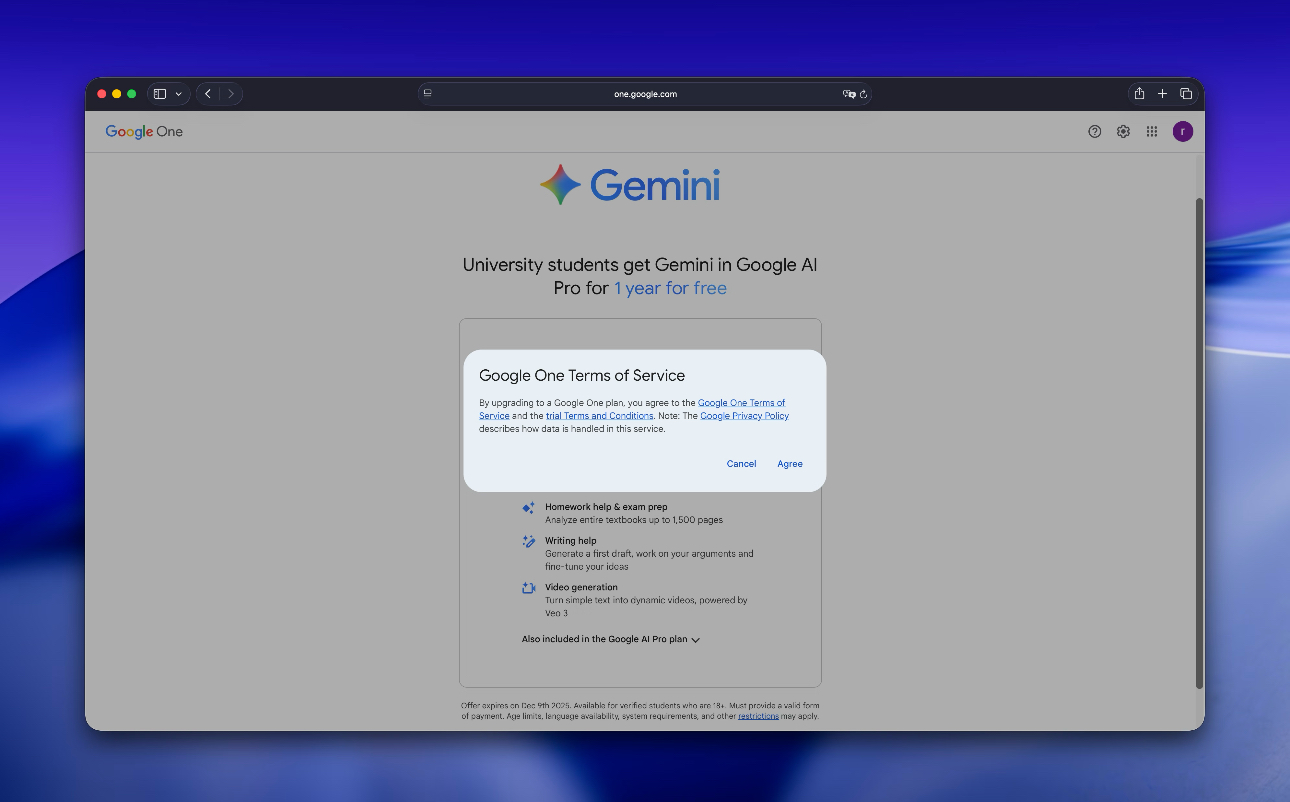Reload the page with the refresh icon
The height and width of the screenshot is (802, 1290).
tap(864, 94)
